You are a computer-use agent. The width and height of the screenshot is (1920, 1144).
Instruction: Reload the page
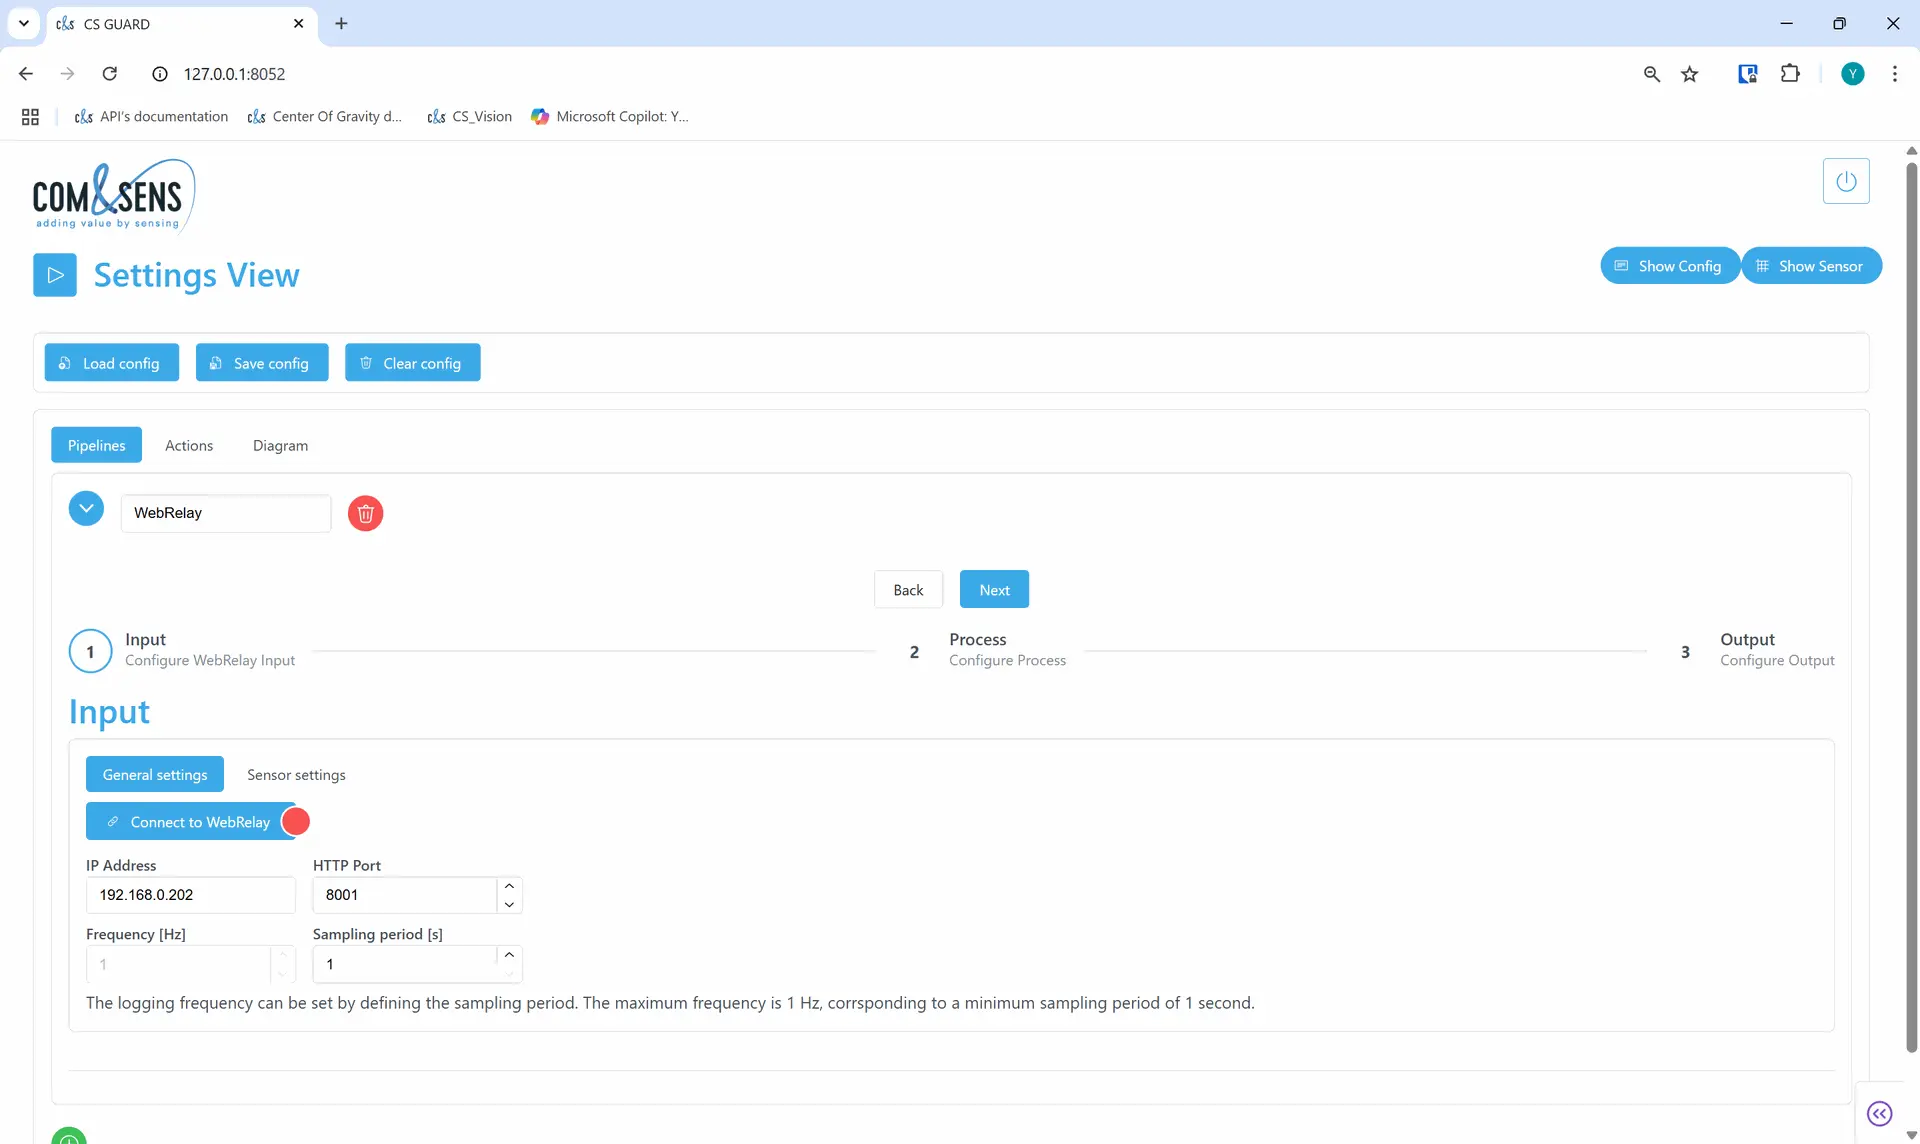[x=110, y=74]
